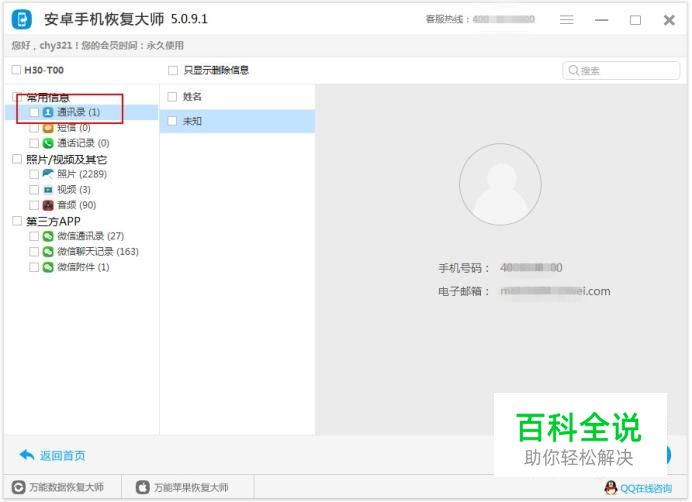The image size is (692, 502).
Task: Tick the 照片 (2289) checkbox
Action: click(34, 174)
